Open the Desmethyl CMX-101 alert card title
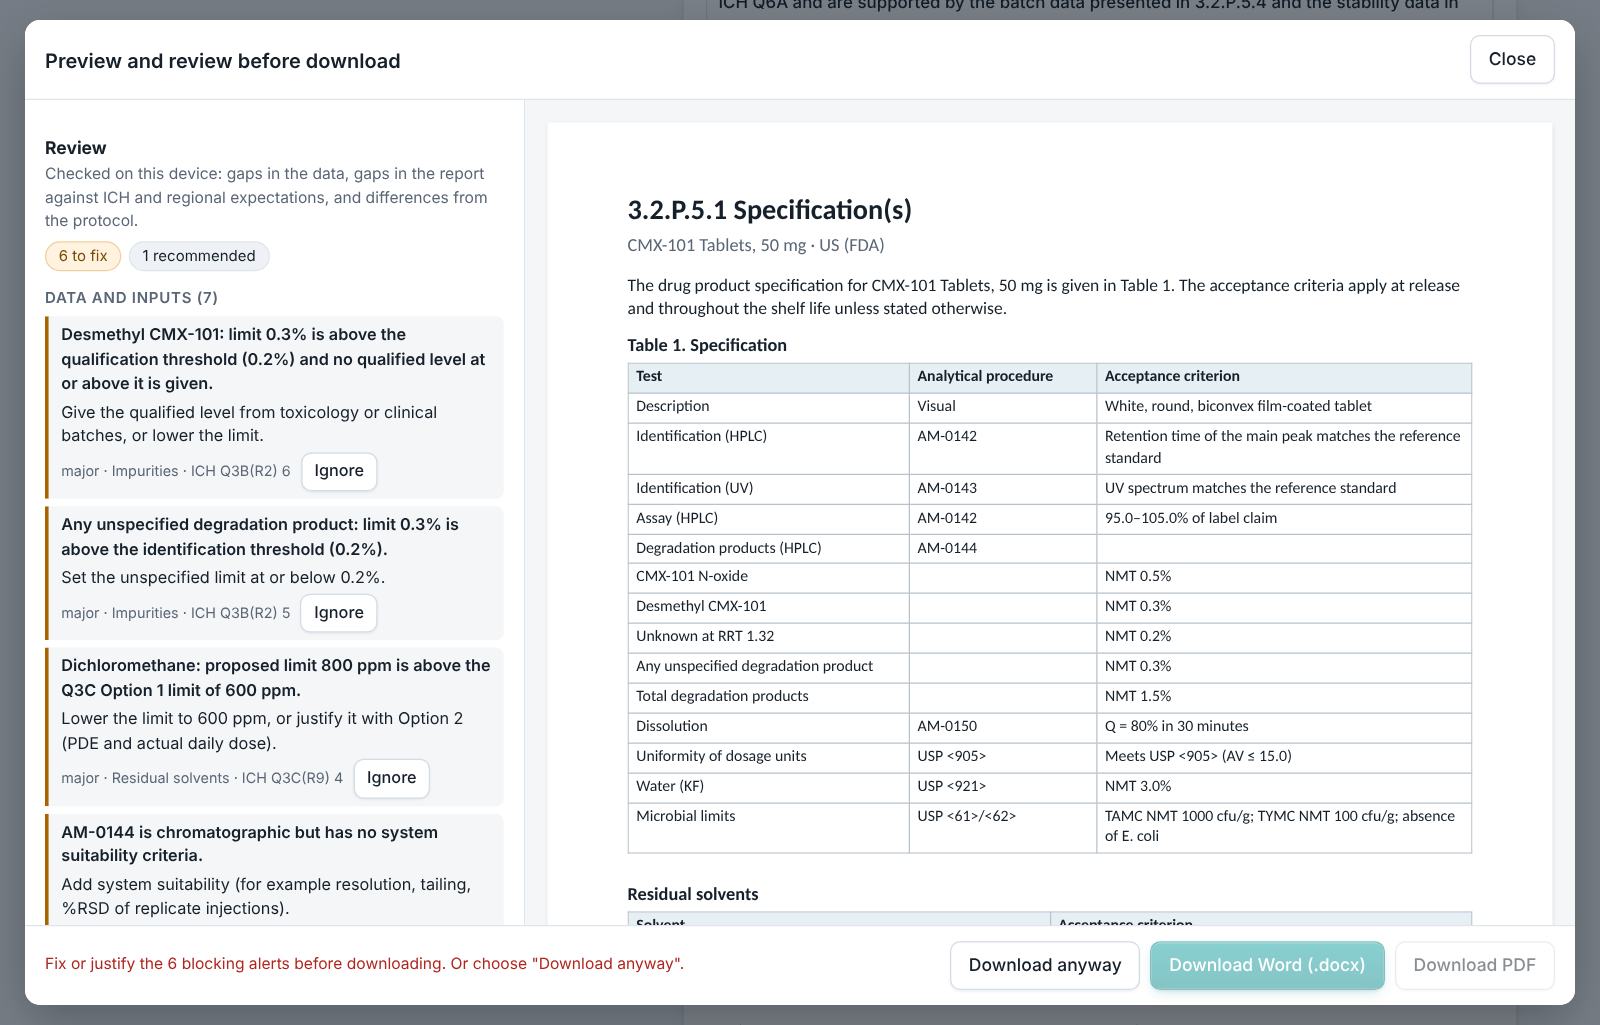This screenshot has height=1025, width=1600. tap(273, 359)
